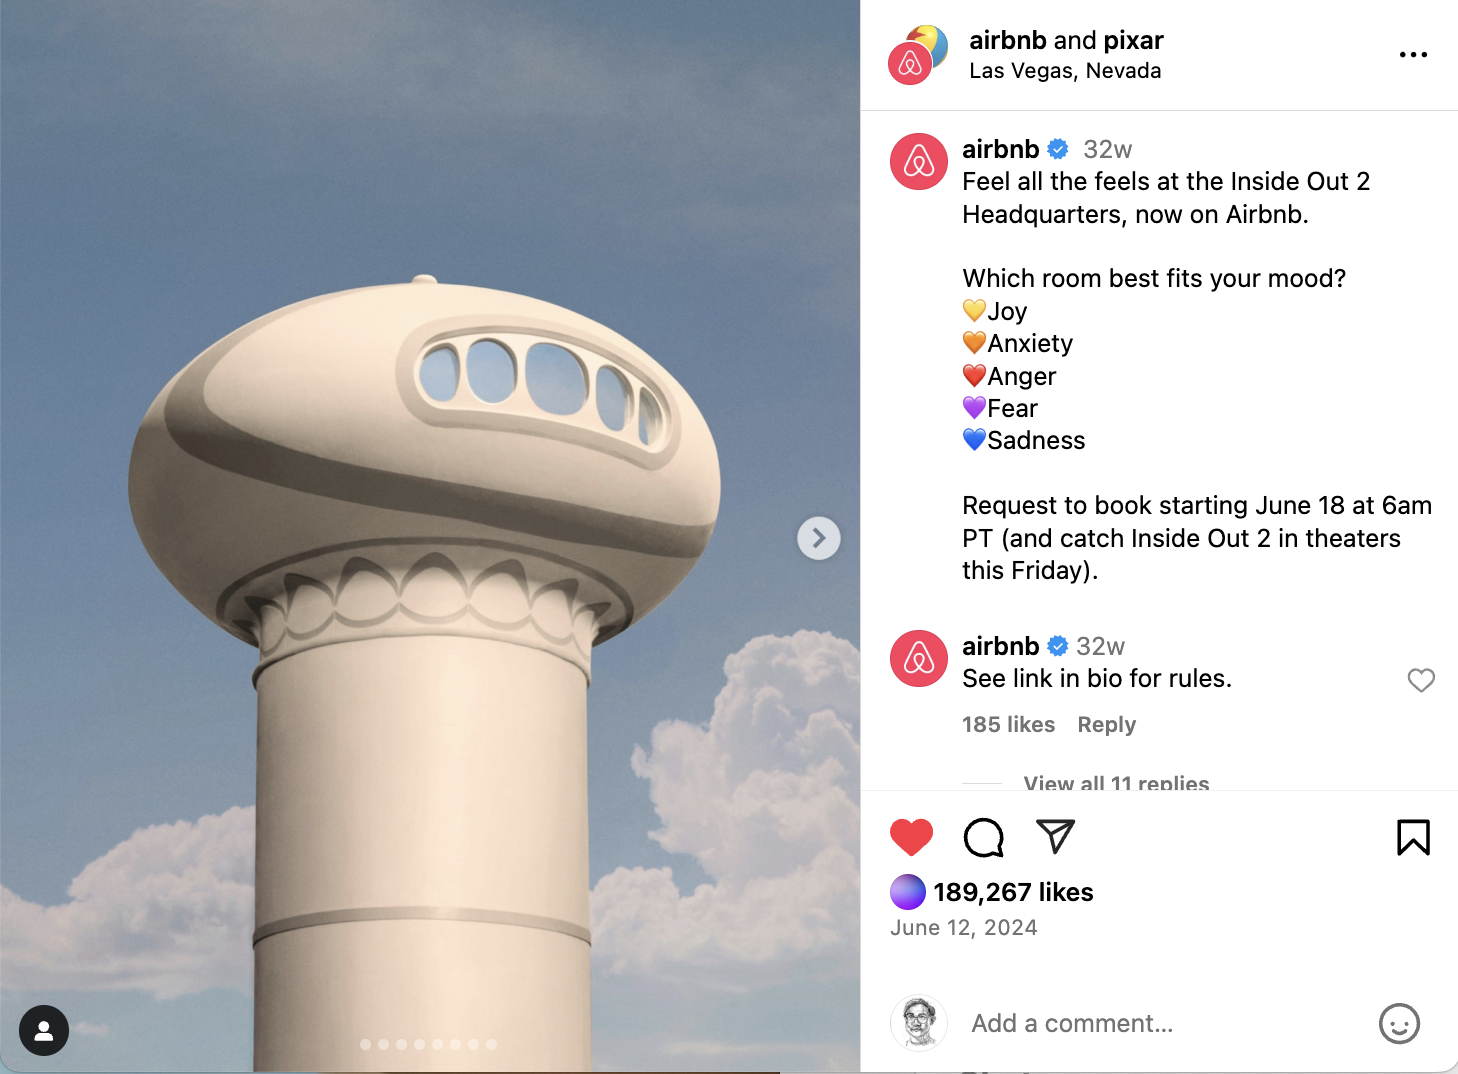Open the Las Vegas, Nevada location page

click(1065, 71)
